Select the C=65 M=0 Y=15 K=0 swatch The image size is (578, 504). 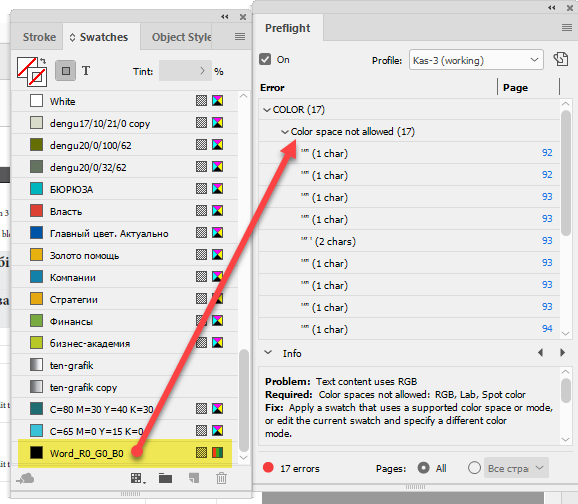[x=125, y=431]
